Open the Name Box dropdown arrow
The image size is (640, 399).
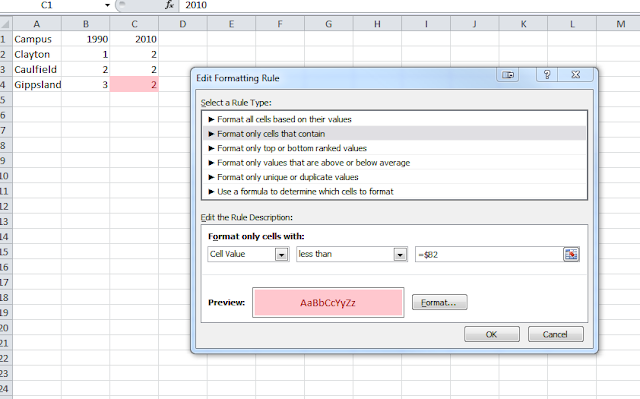pos(107,5)
